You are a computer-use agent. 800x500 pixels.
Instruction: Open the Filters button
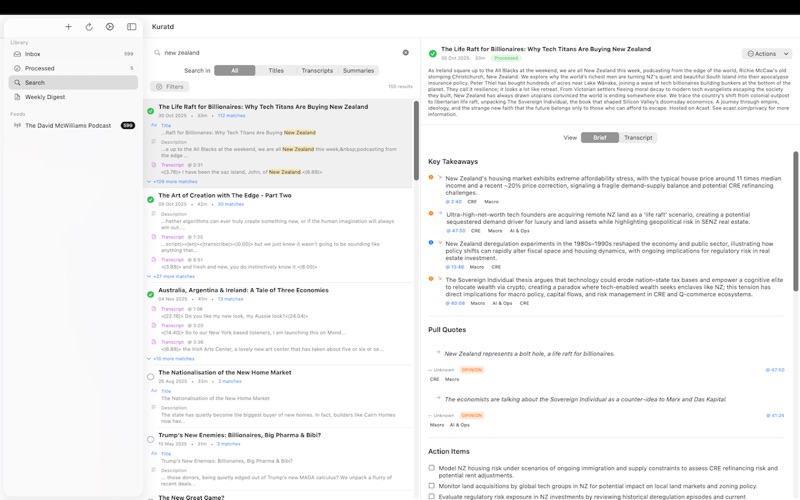coord(169,87)
